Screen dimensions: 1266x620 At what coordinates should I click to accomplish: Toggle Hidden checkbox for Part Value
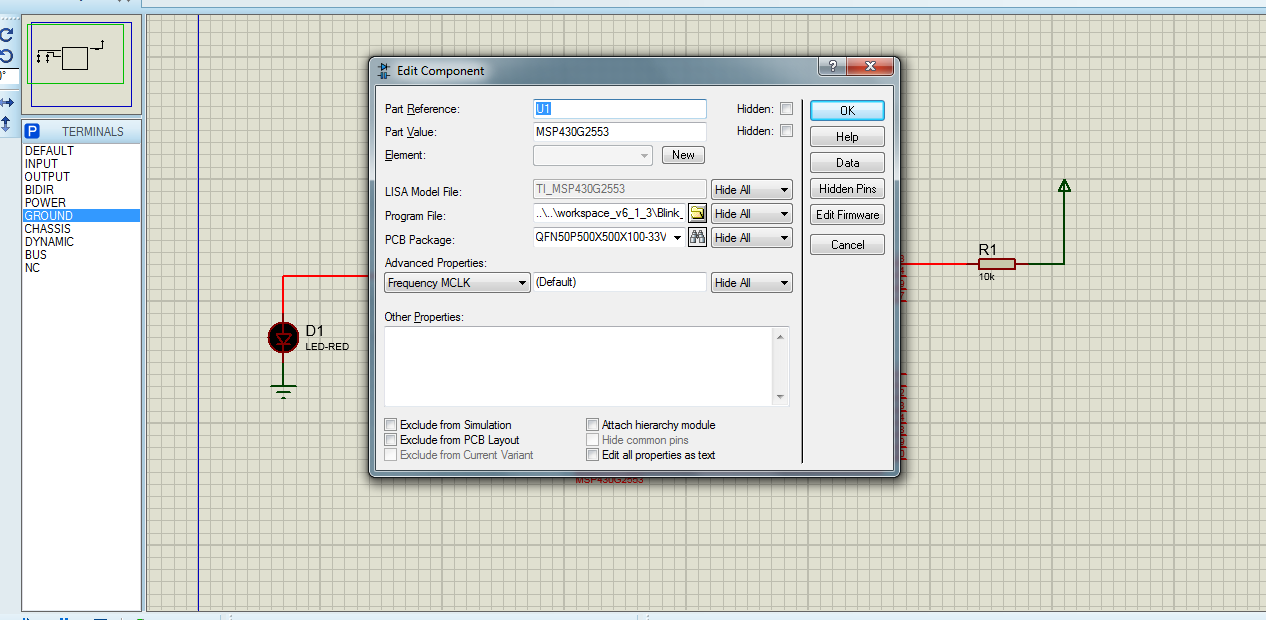point(786,131)
